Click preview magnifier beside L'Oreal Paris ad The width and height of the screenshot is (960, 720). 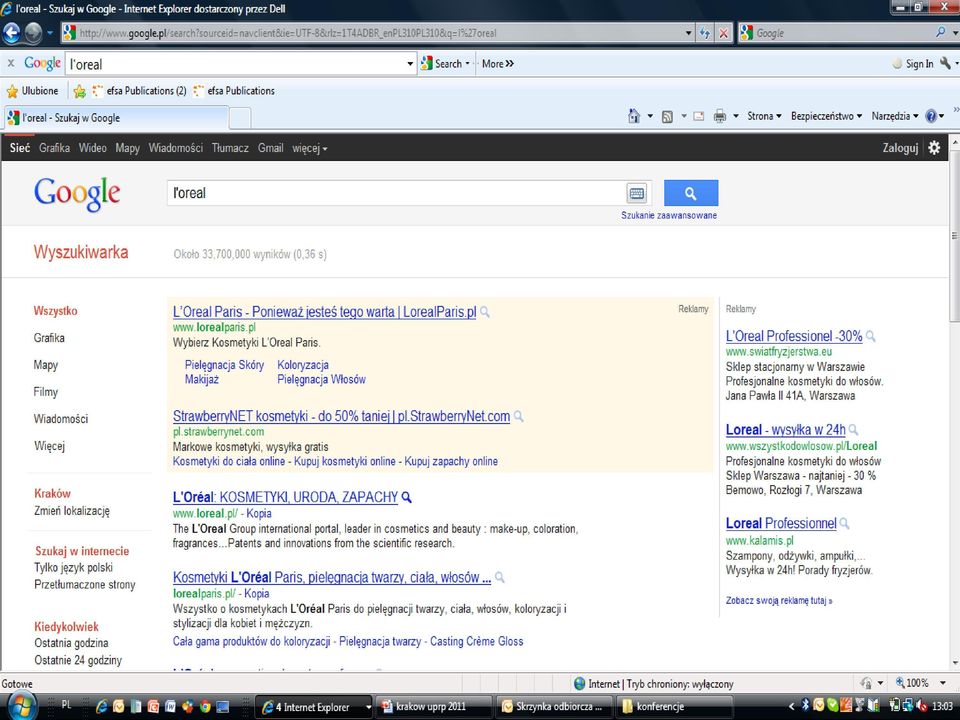484,312
